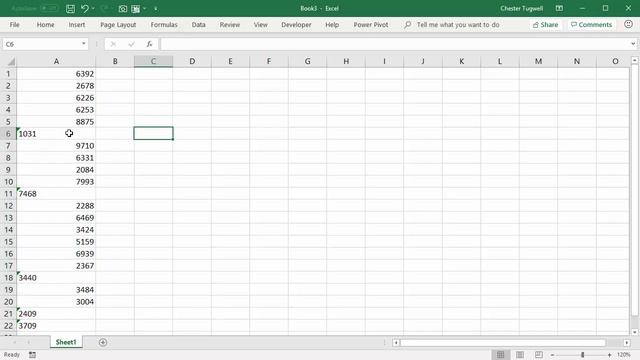Save the workbook from the title bar

(70, 9)
